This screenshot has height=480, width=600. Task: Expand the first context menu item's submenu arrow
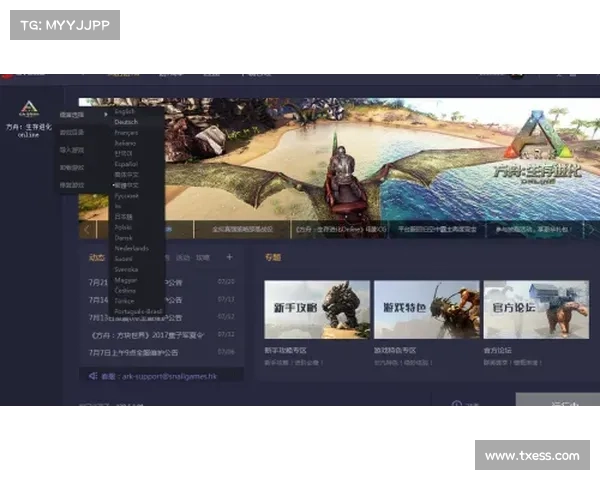[x=106, y=114]
